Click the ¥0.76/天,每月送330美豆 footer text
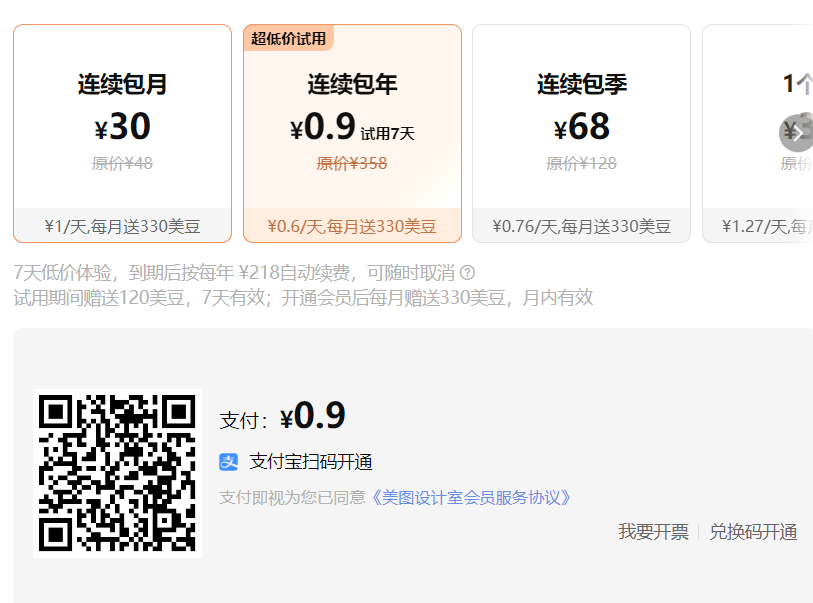Image resolution: width=813 pixels, height=603 pixels. point(581,227)
